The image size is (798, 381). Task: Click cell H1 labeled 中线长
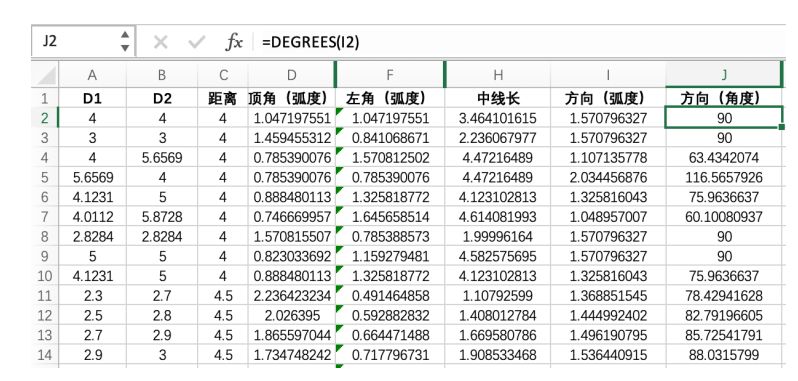498,99
